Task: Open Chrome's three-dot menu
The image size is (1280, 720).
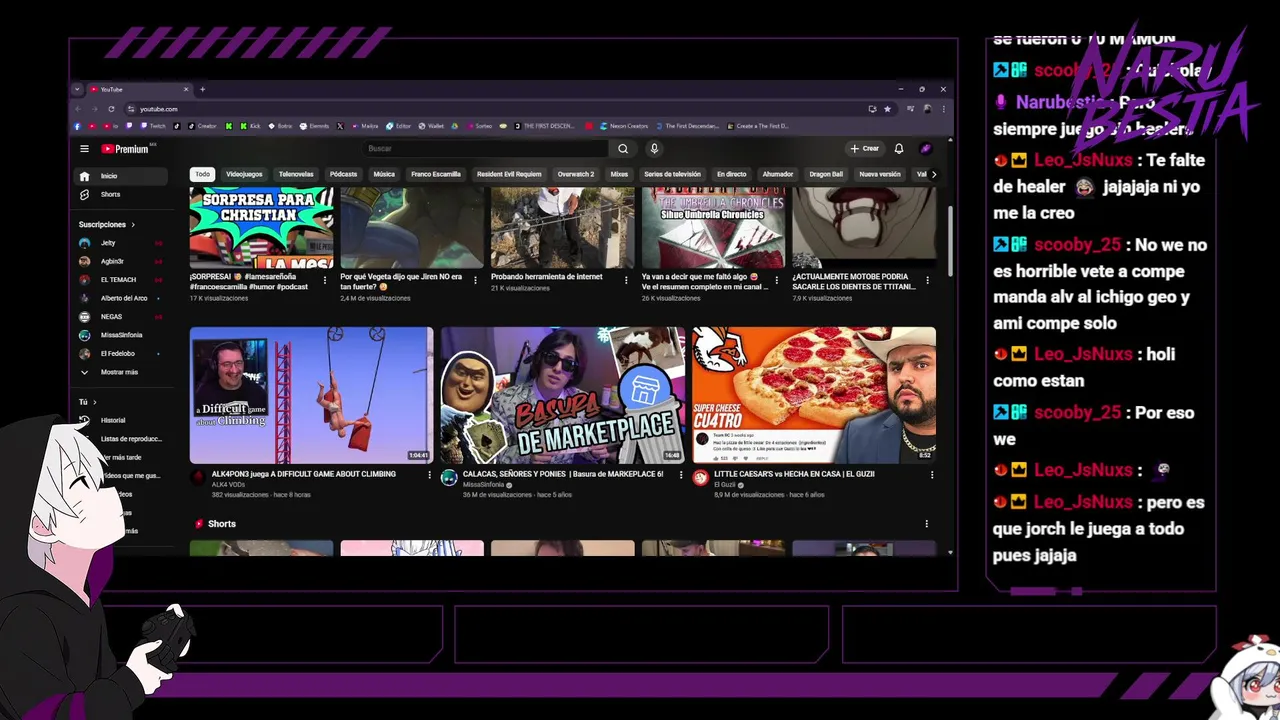Action: tap(943, 108)
